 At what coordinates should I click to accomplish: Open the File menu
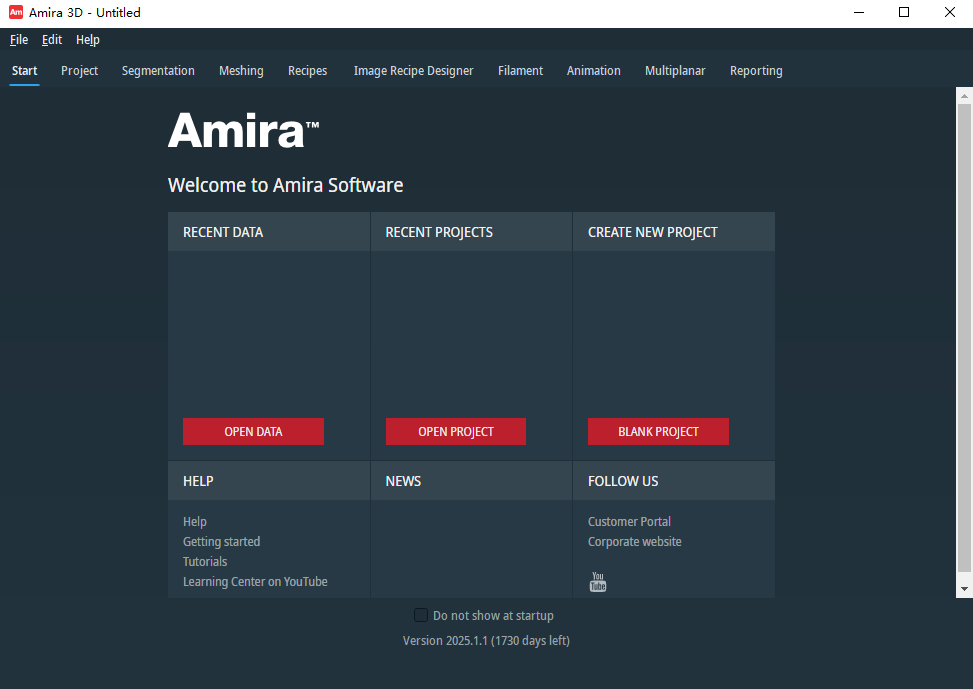(x=19, y=40)
